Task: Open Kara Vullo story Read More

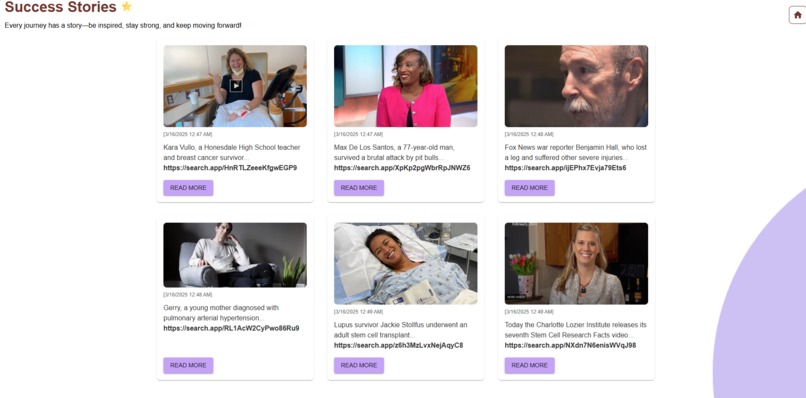Action: click(188, 188)
